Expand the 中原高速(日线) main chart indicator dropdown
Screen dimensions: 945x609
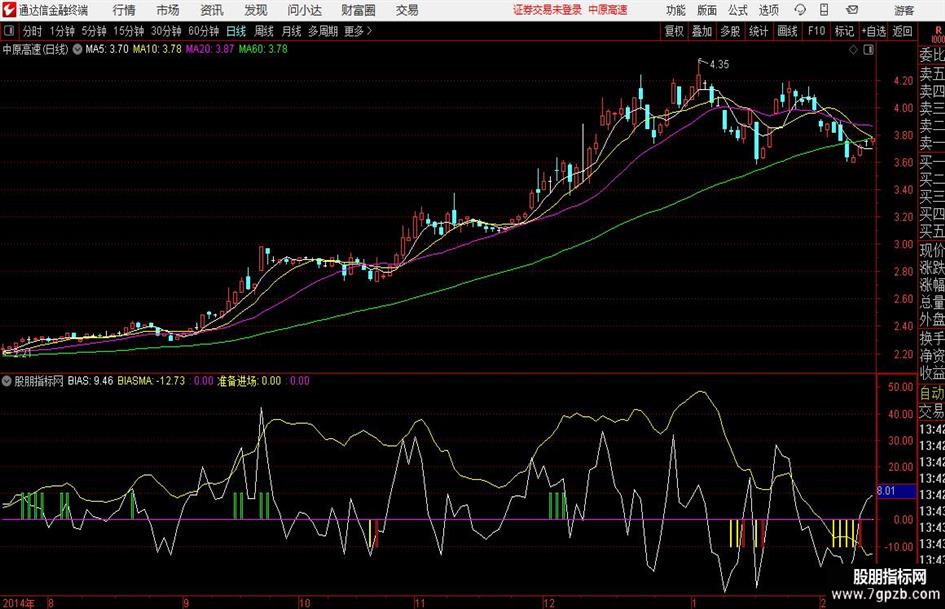pyautogui.click(x=77, y=49)
